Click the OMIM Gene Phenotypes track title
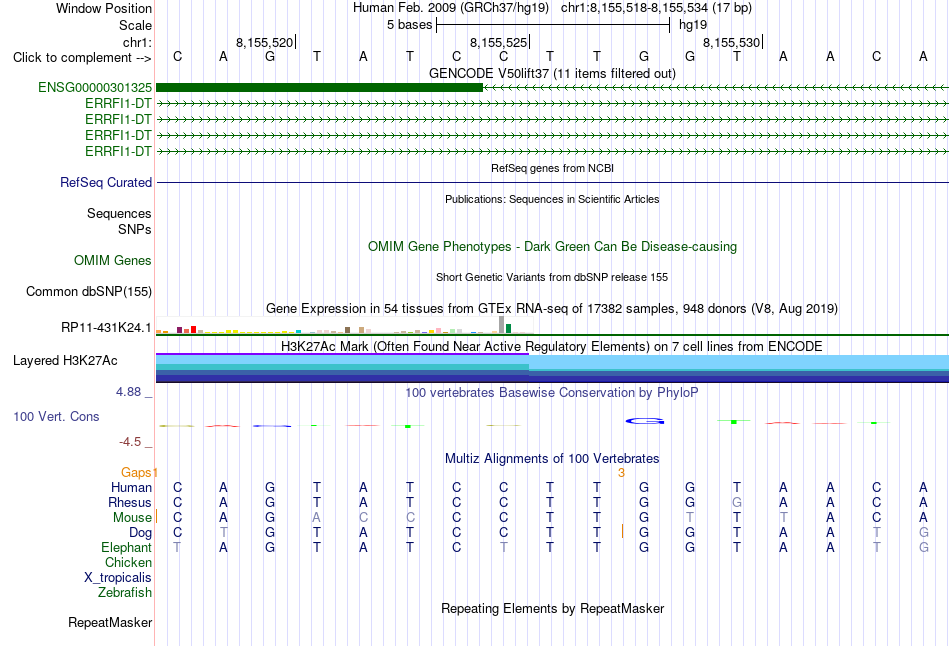Viewport: 950px width, 646px height. (552, 247)
